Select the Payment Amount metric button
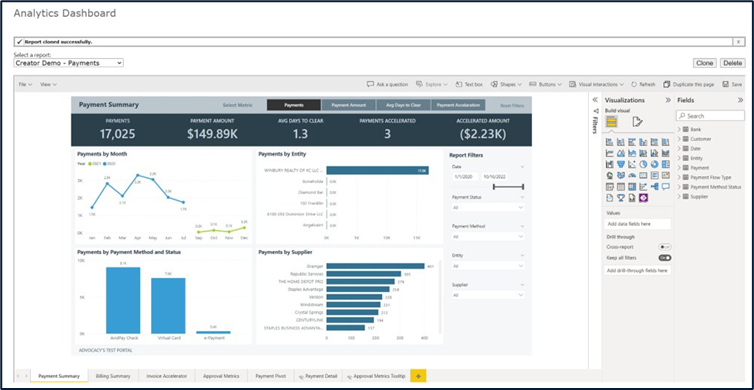Viewport: 754px width, 390px height. tap(349, 105)
